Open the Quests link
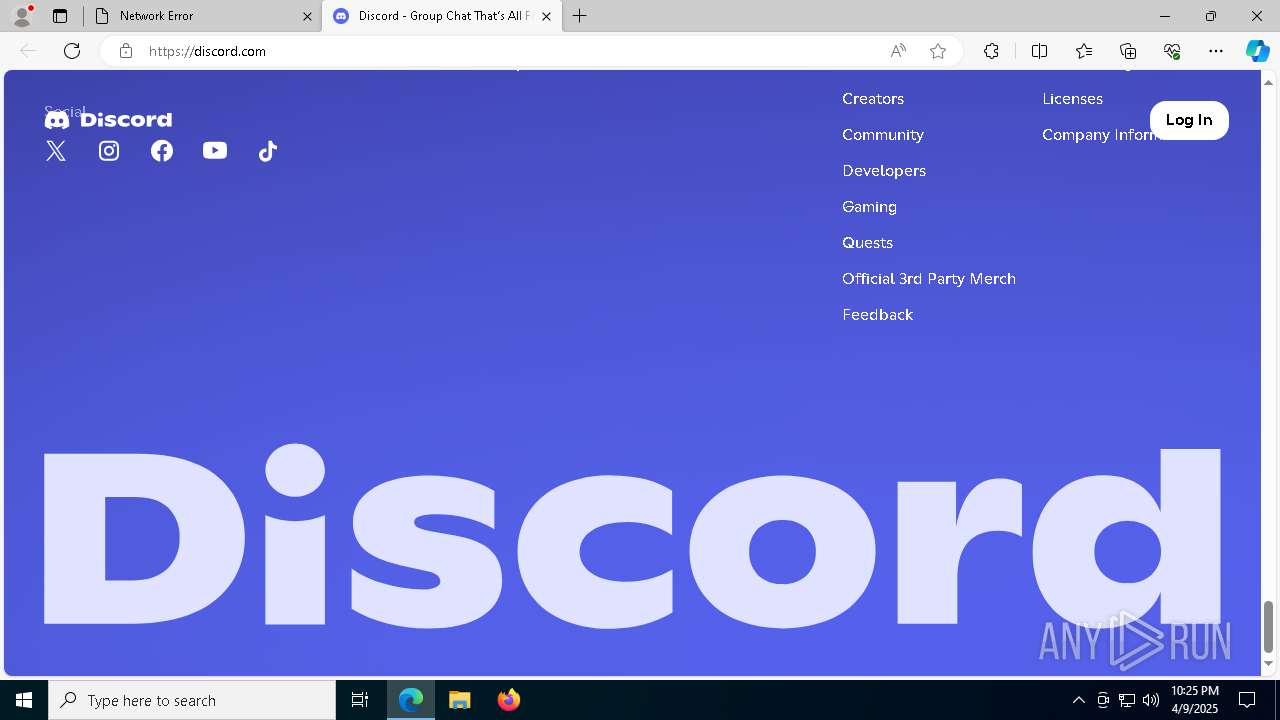Viewport: 1280px width, 720px height. coord(867,243)
